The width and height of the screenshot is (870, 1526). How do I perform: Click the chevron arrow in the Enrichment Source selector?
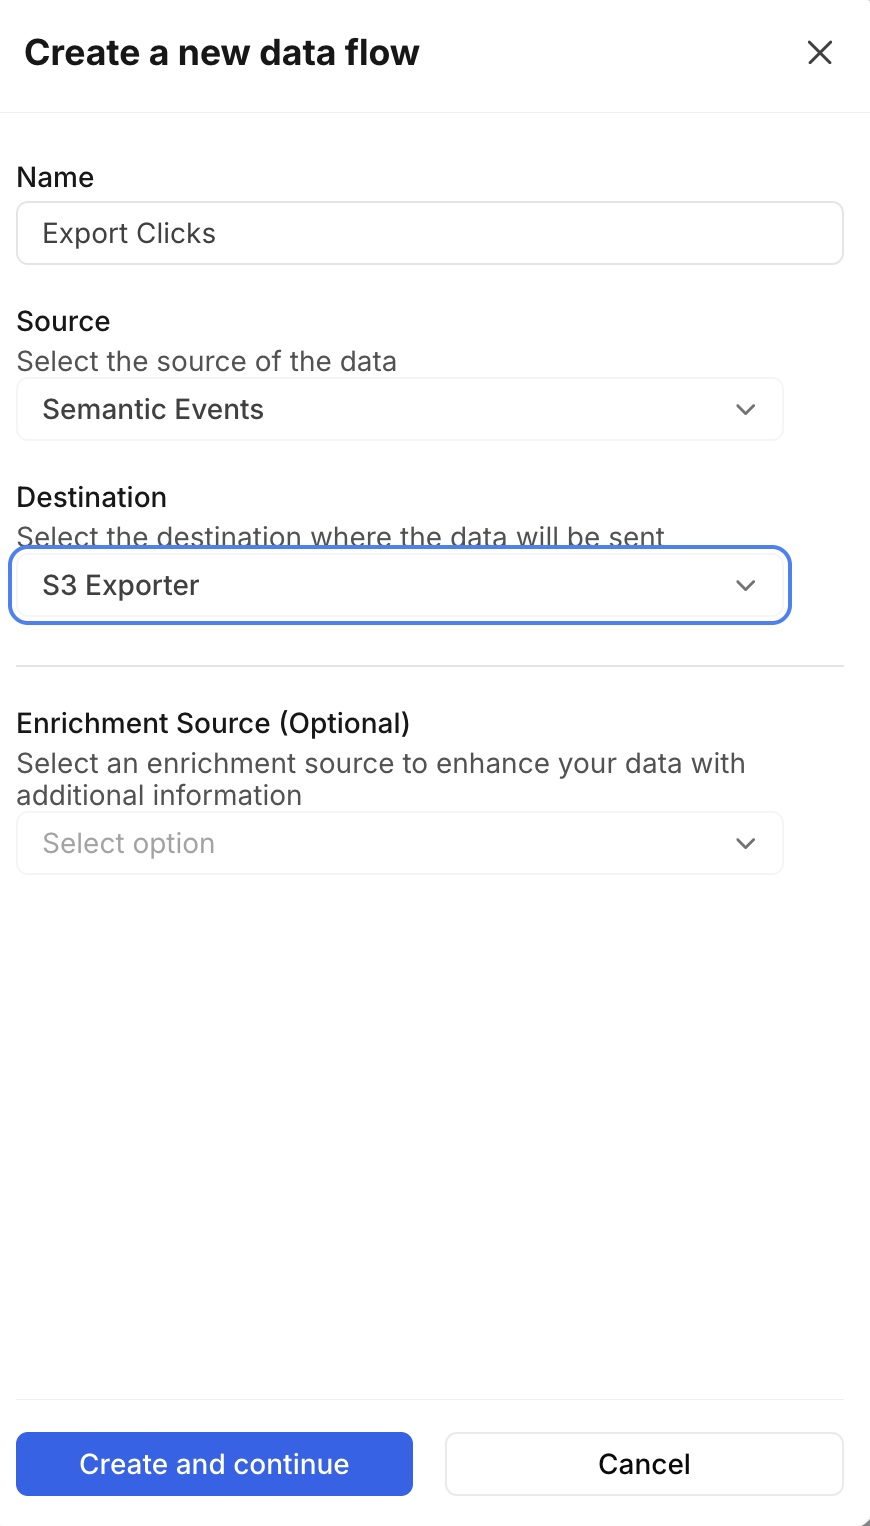745,844
